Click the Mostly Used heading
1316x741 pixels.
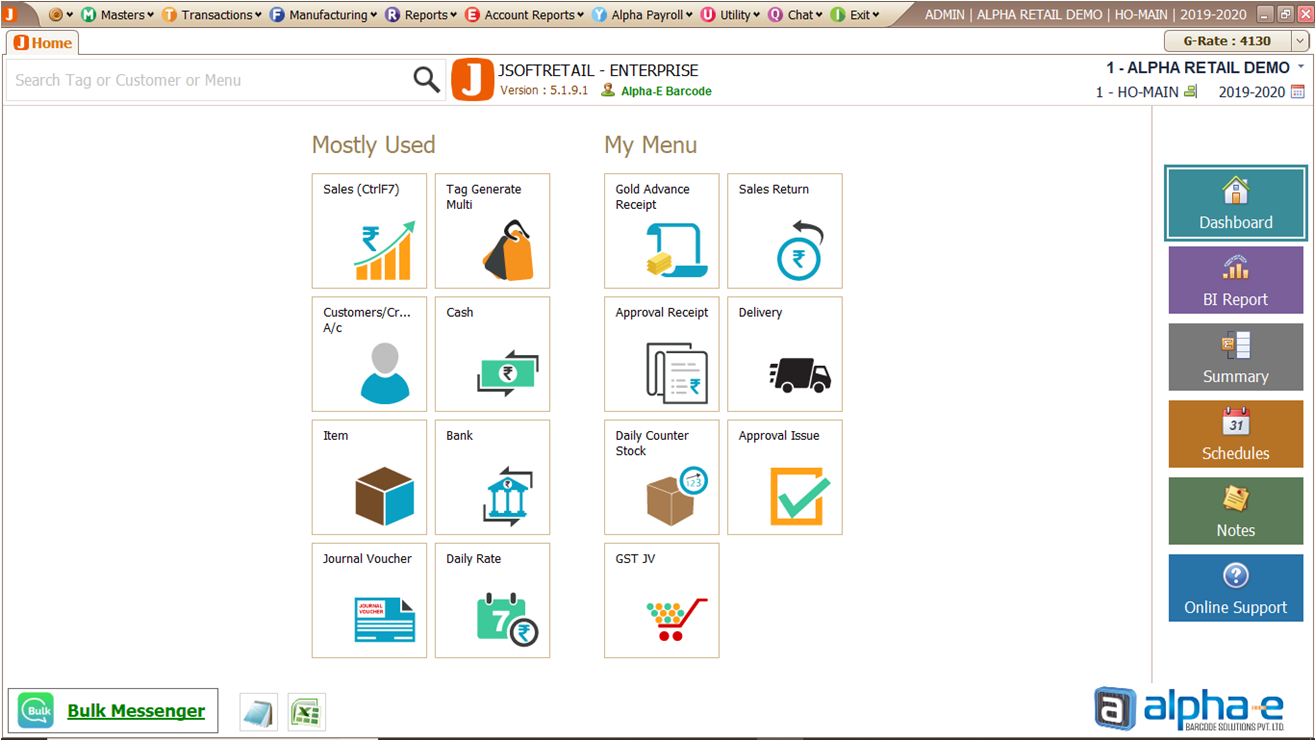[x=373, y=145]
